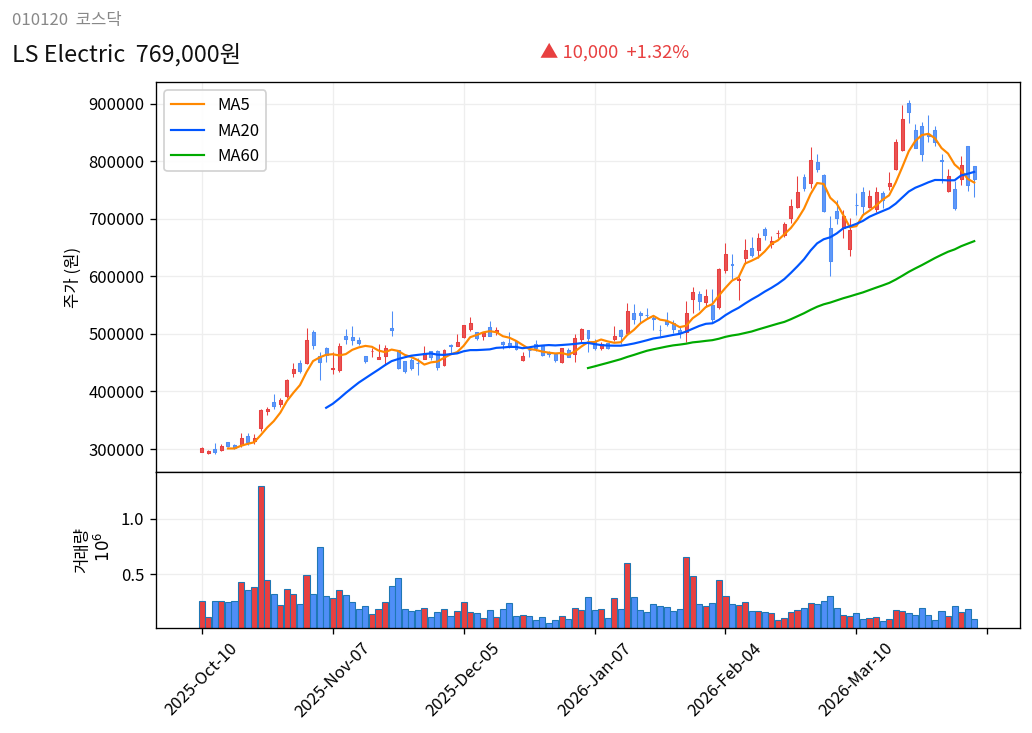The height and width of the screenshot is (733, 1032).
Task: Click the MA5 orange legend line
Action: pyautogui.click(x=189, y=104)
